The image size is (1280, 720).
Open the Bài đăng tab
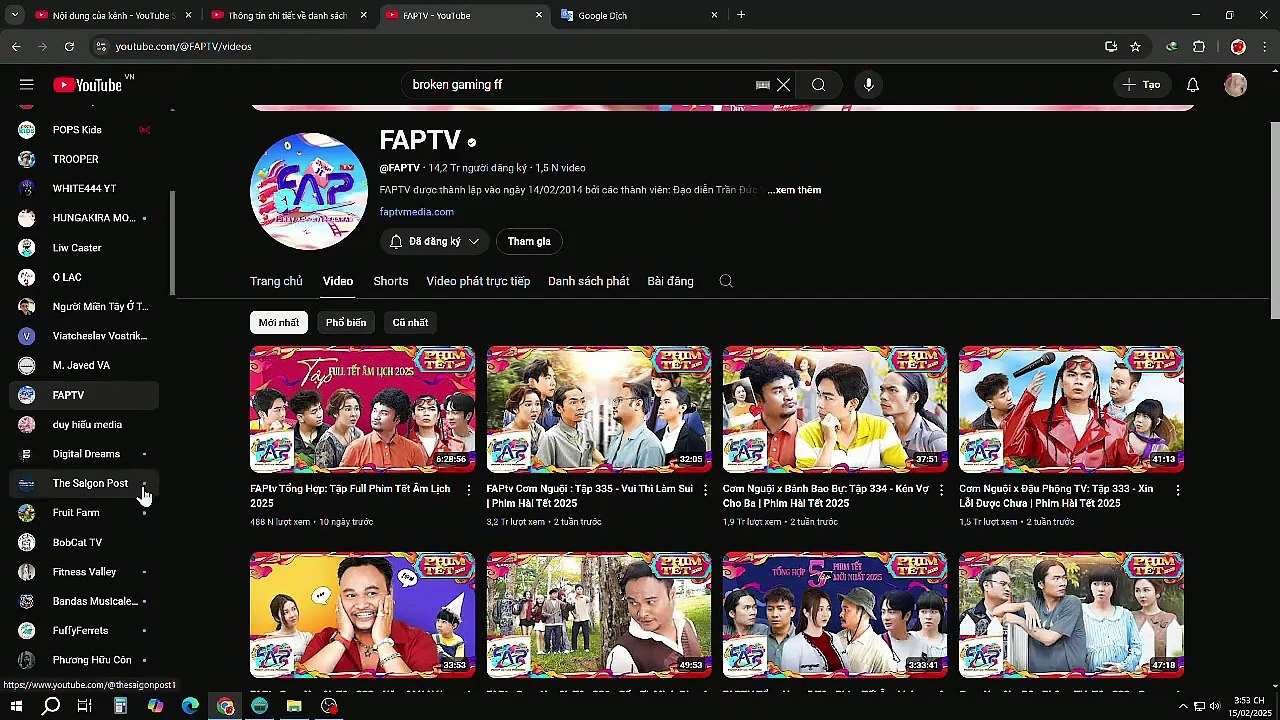(x=670, y=281)
